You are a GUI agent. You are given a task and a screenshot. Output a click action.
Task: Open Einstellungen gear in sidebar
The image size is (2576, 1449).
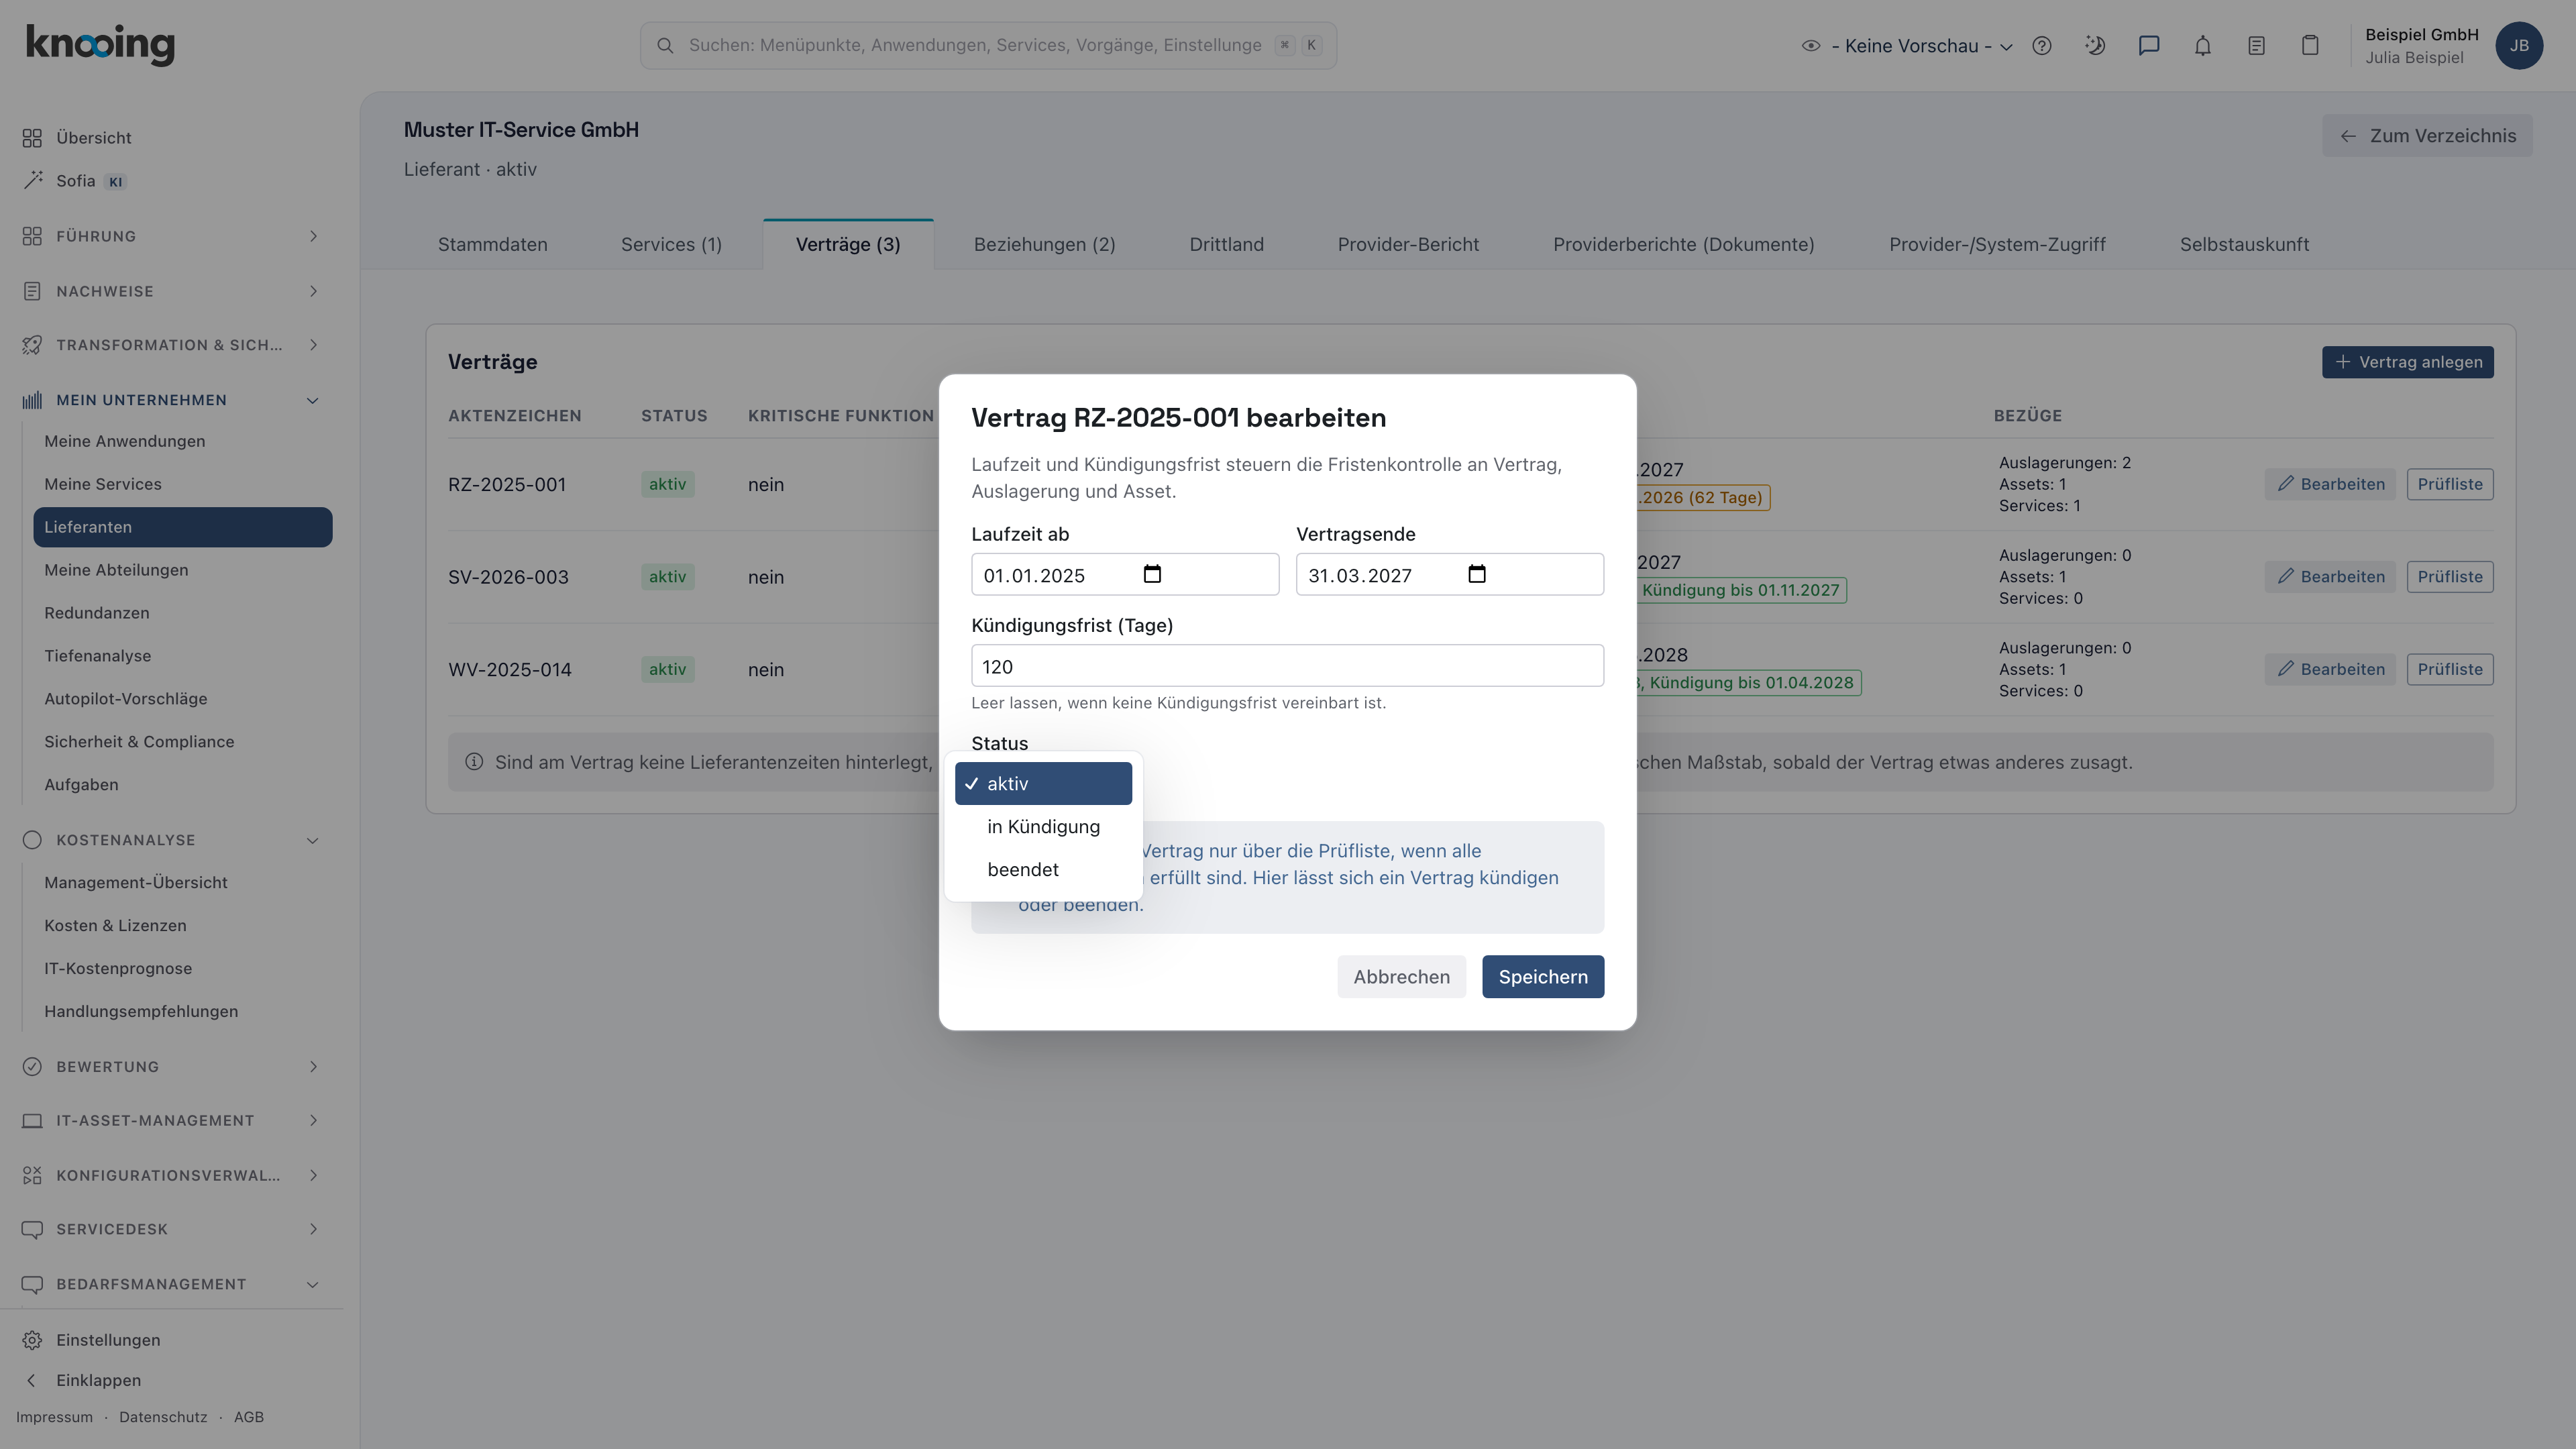point(32,1340)
